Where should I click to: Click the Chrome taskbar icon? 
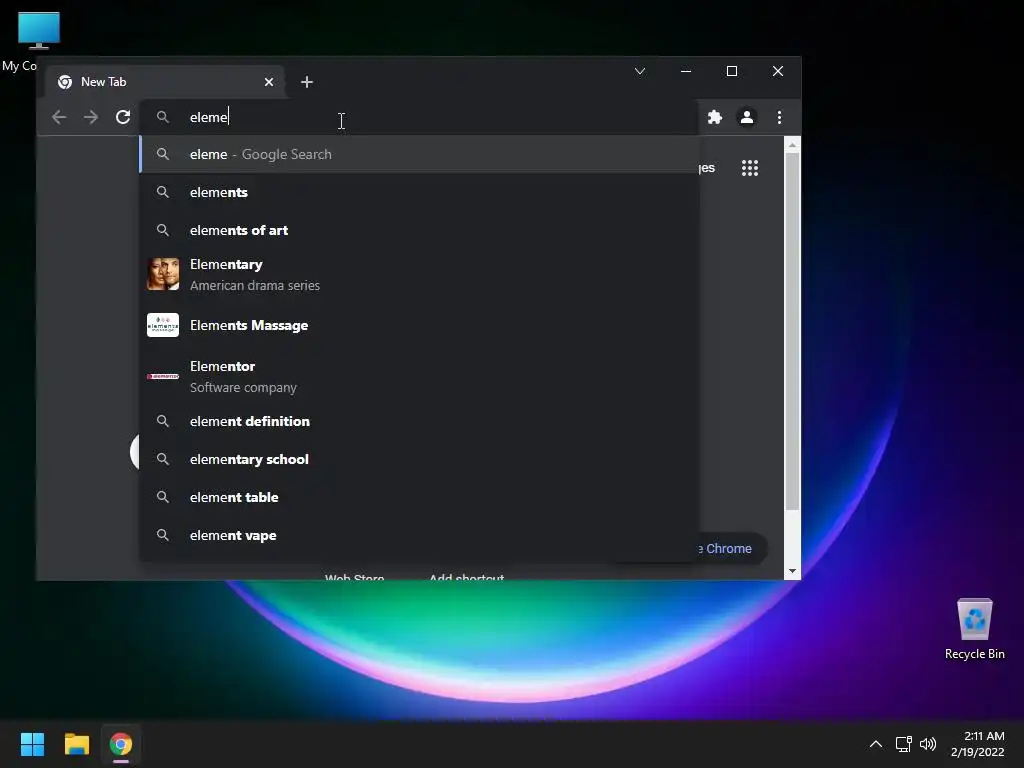(x=121, y=744)
